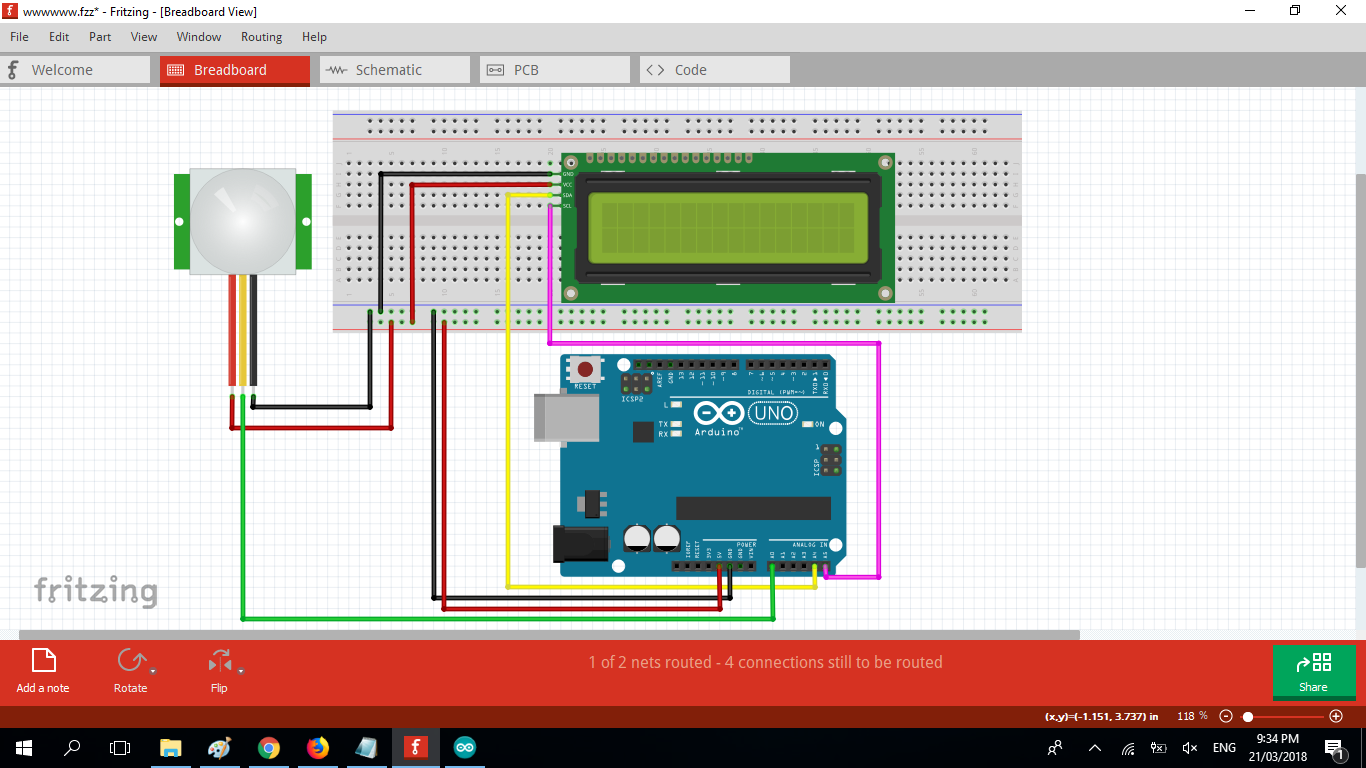
Task: Click the muted volume tray icon
Action: tap(1190, 747)
